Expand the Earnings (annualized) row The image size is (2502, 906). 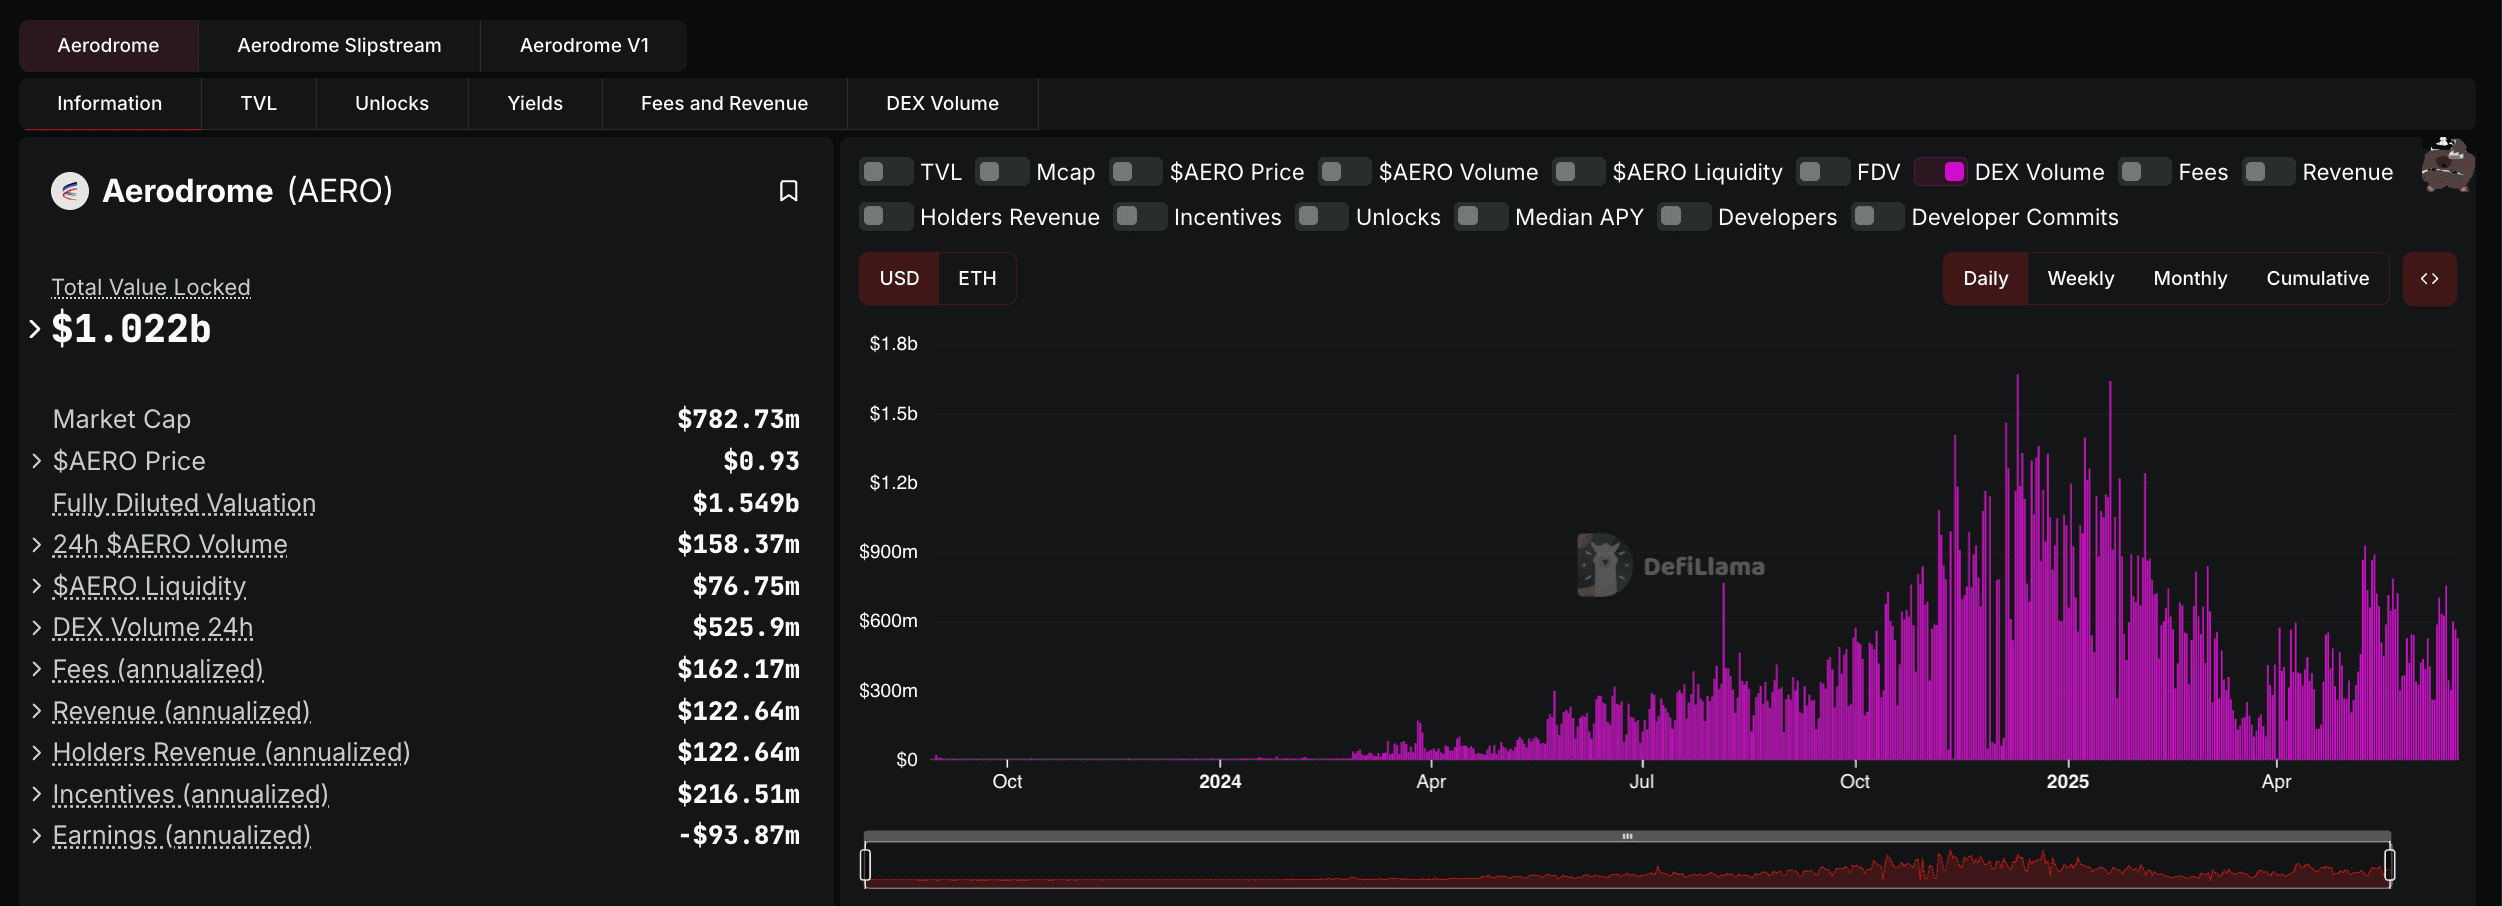[x=37, y=835]
